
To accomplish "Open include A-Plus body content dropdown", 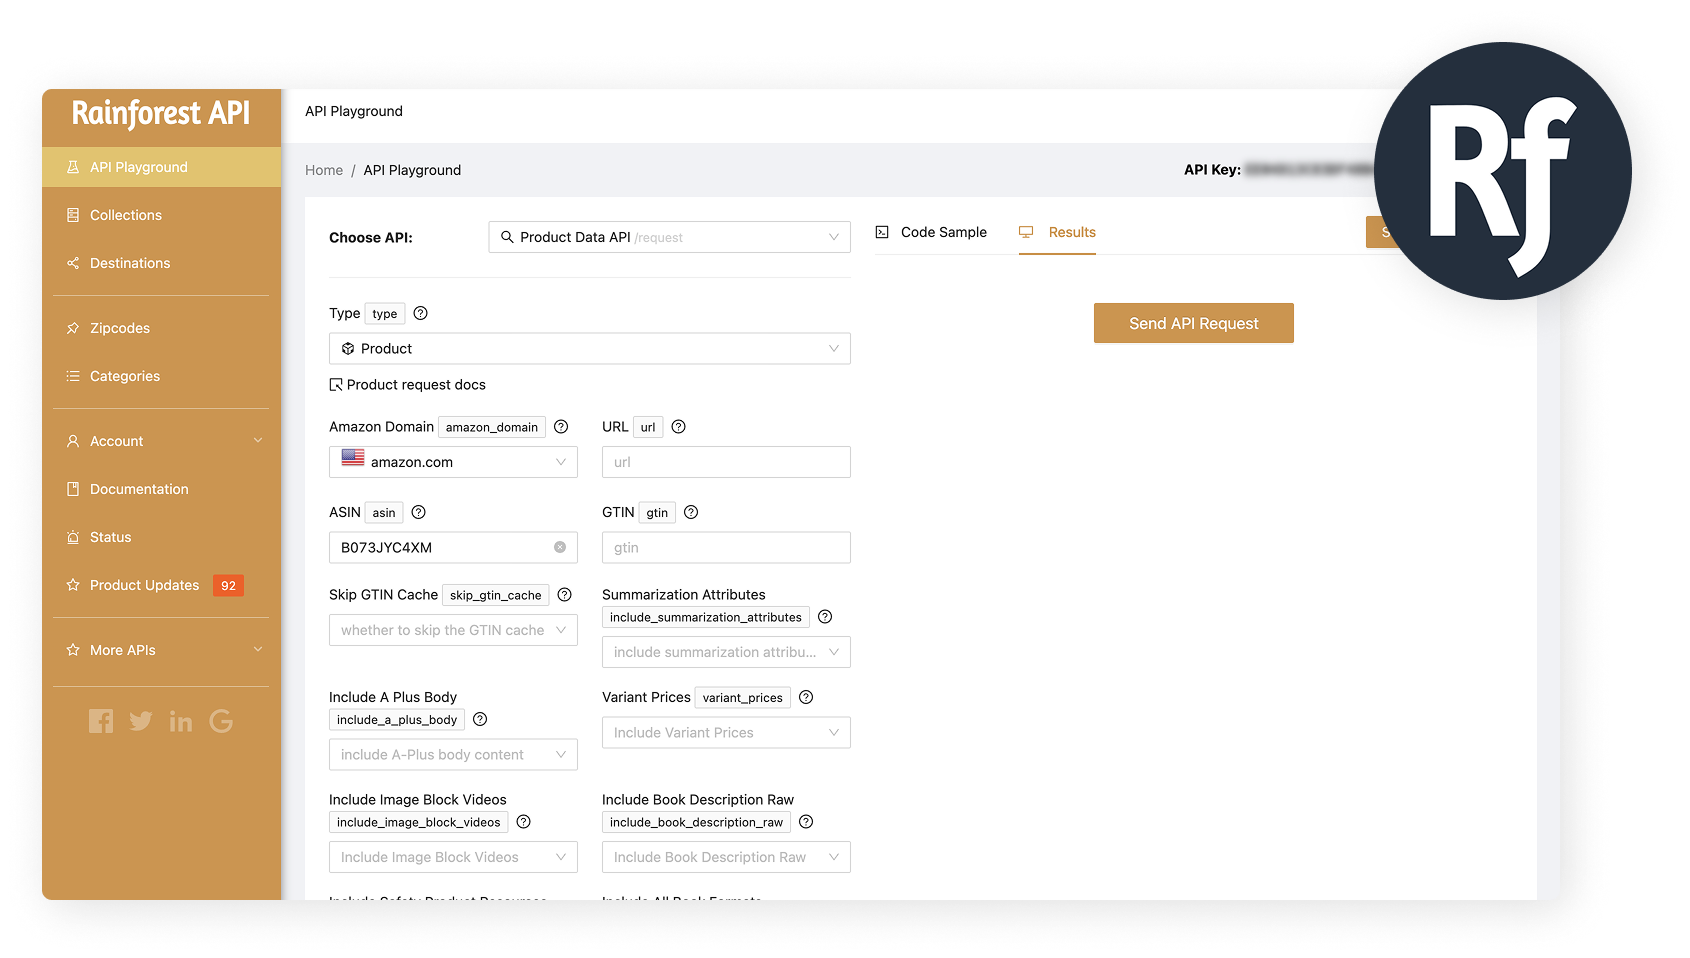I will pyautogui.click(x=453, y=754).
